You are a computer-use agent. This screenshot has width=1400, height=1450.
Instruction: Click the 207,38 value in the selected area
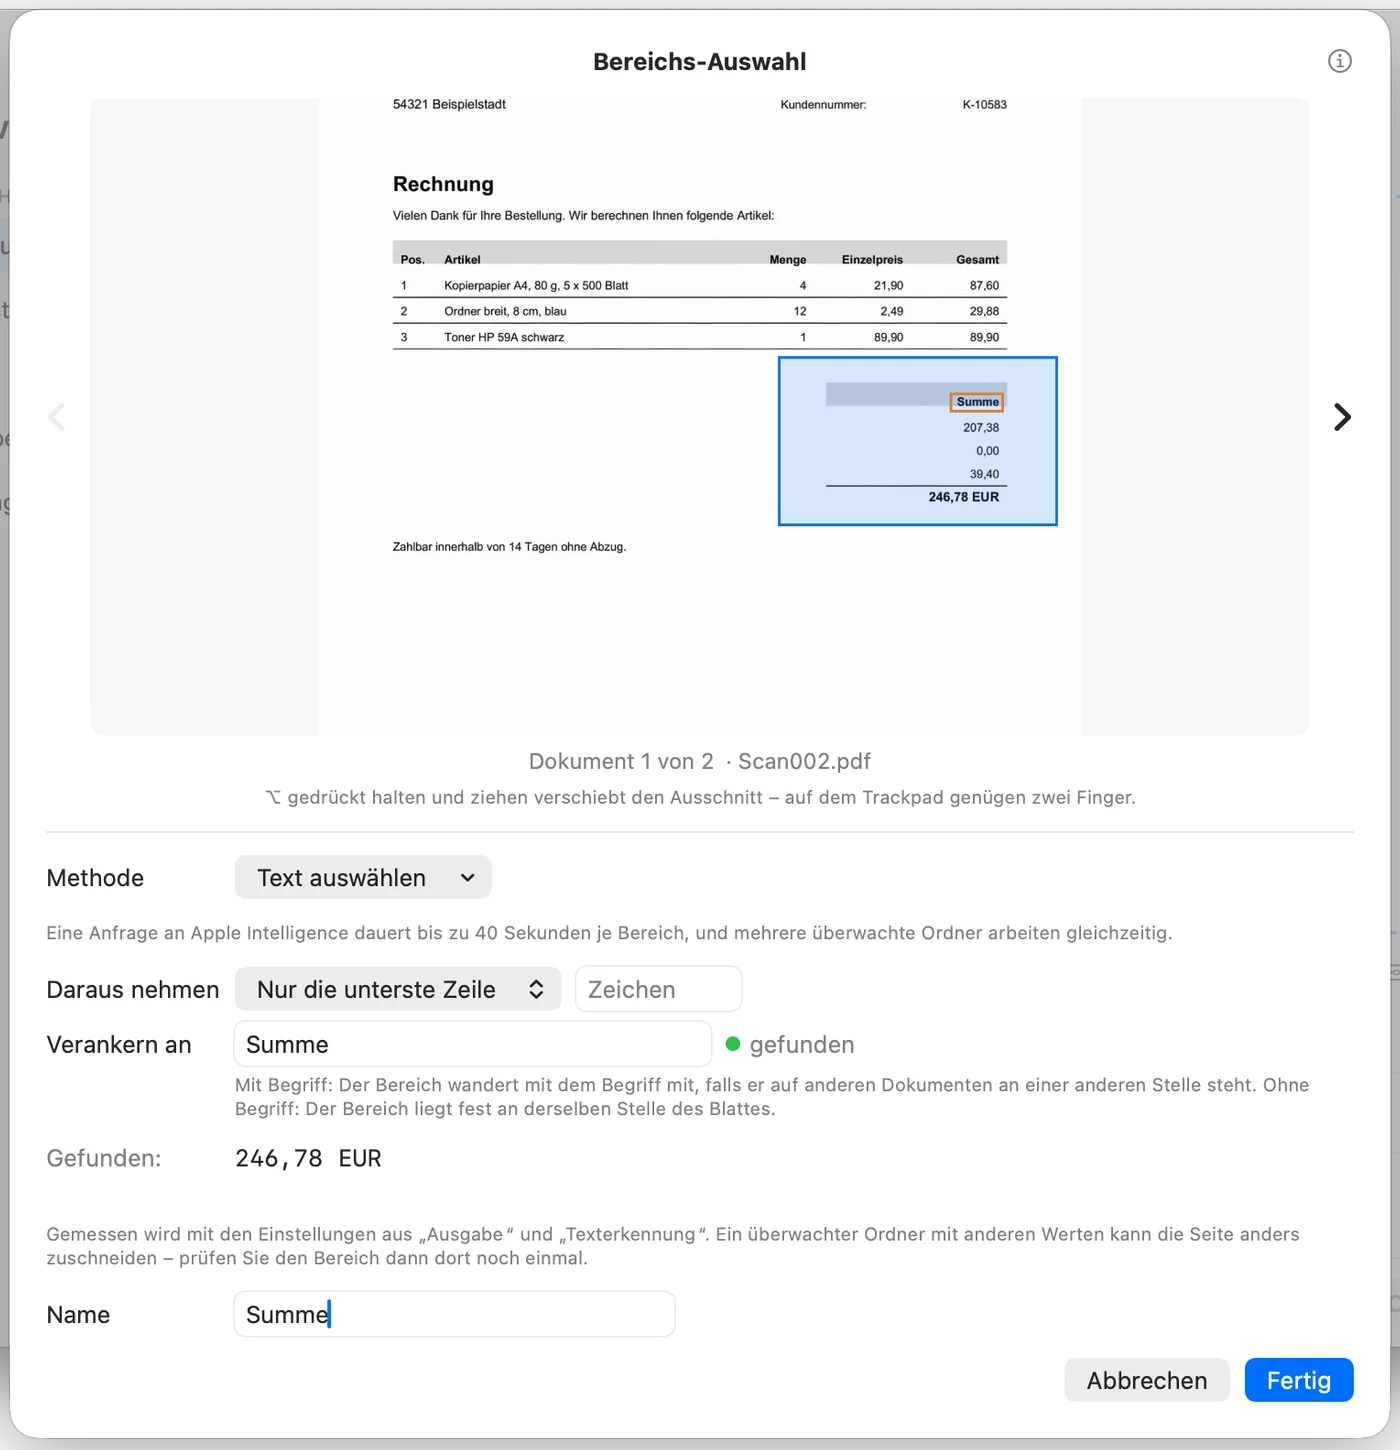pyautogui.click(x=981, y=427)
